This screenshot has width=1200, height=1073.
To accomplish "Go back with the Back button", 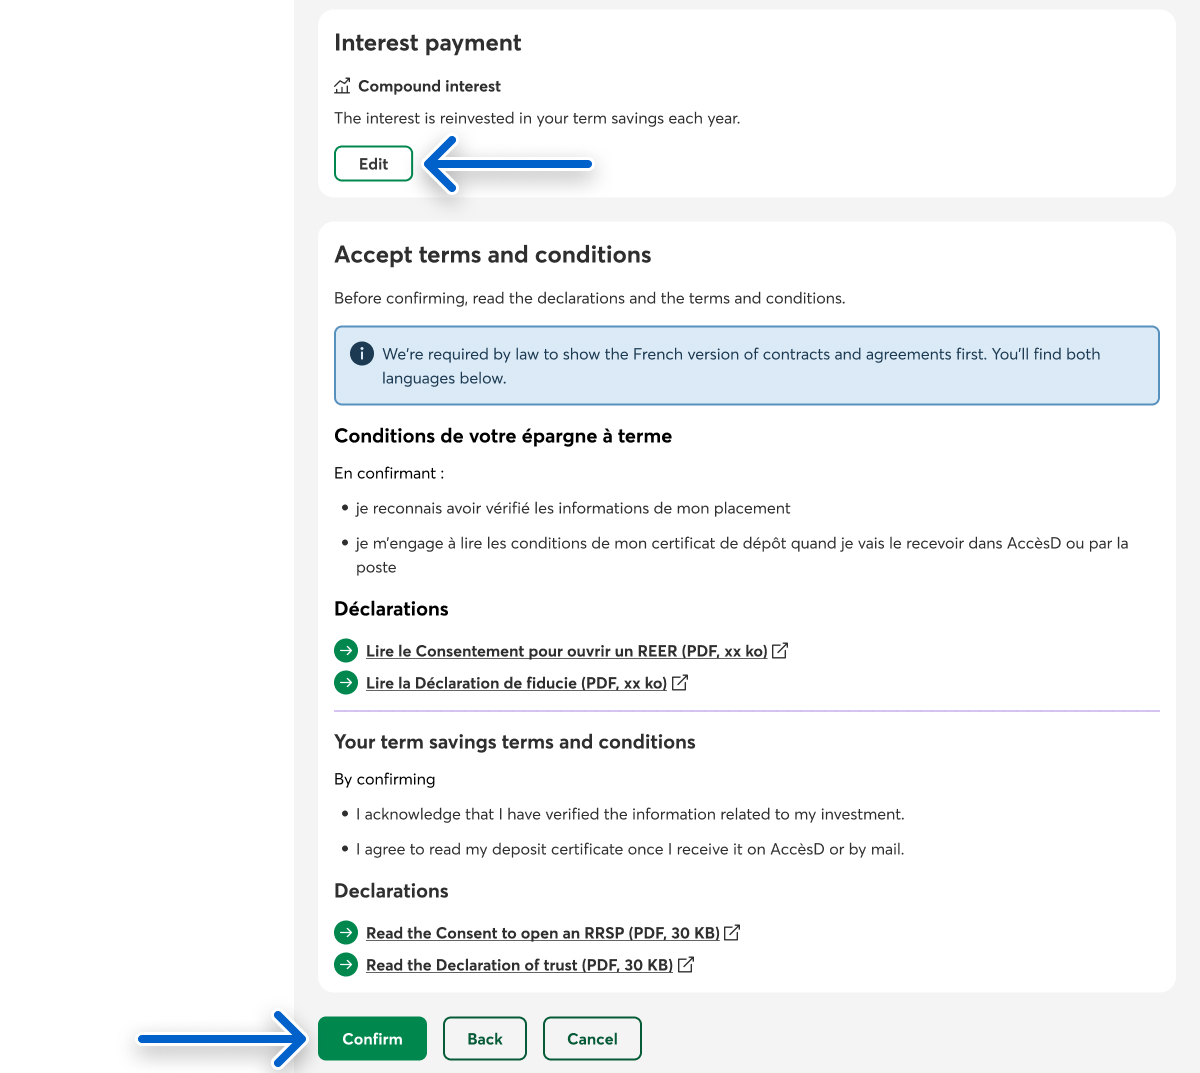I will click(485, 1039).
